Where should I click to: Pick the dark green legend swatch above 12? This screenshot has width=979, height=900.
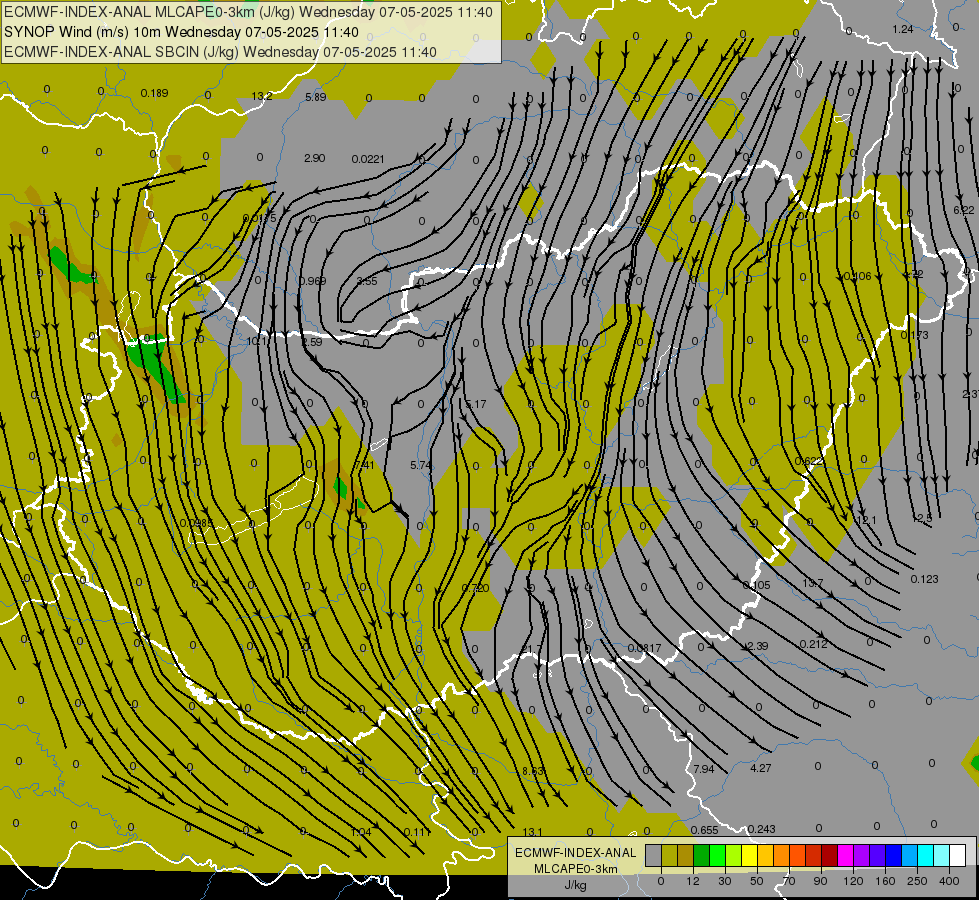[x=702, y=856]
